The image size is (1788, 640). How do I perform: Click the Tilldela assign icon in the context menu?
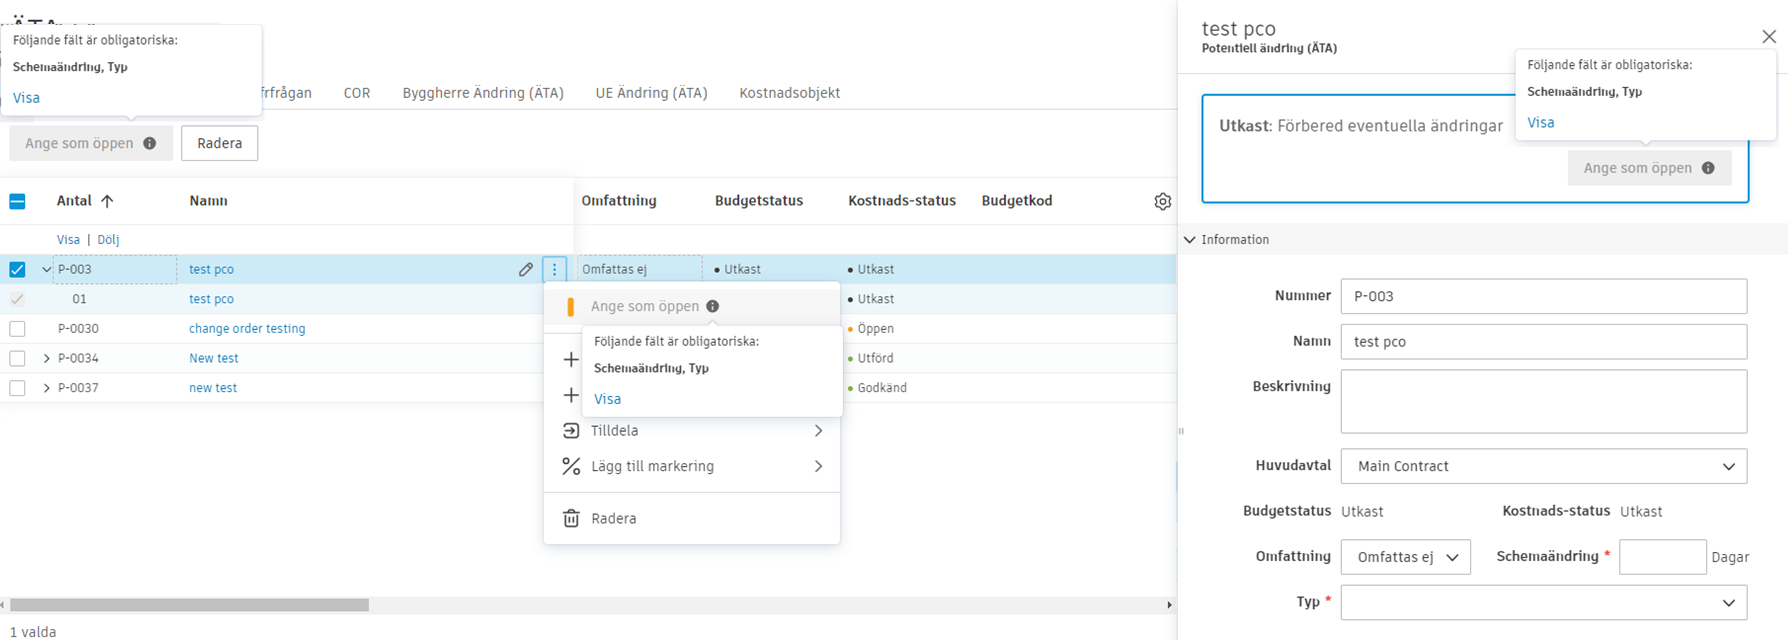click(571, 430)
